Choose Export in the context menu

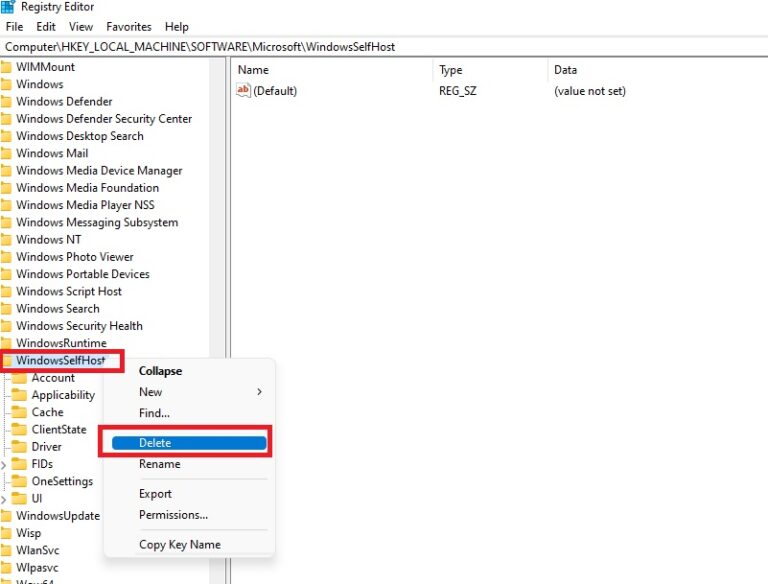(x=155, y=494)
